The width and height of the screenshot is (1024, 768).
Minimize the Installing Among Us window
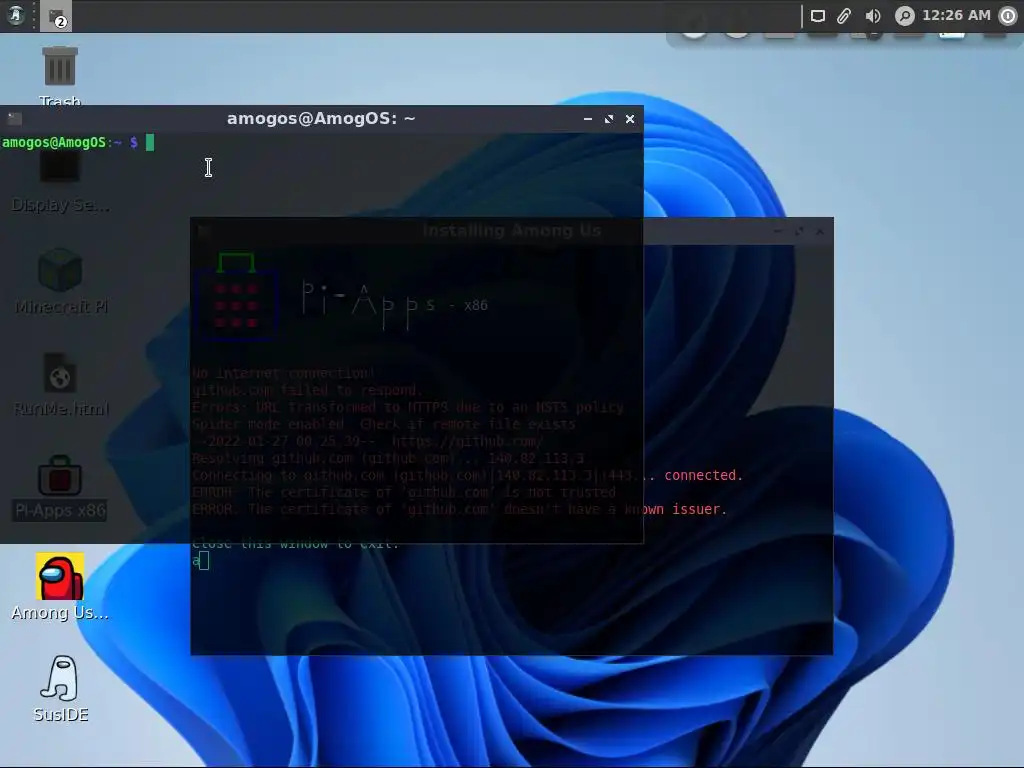click(778, 231)
